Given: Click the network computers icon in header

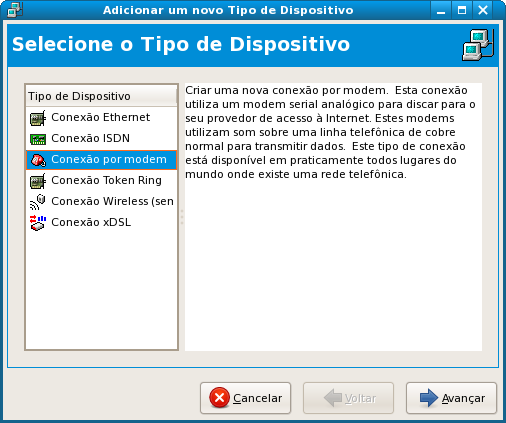Looking at the screenshot, I should tap(478, 45).
